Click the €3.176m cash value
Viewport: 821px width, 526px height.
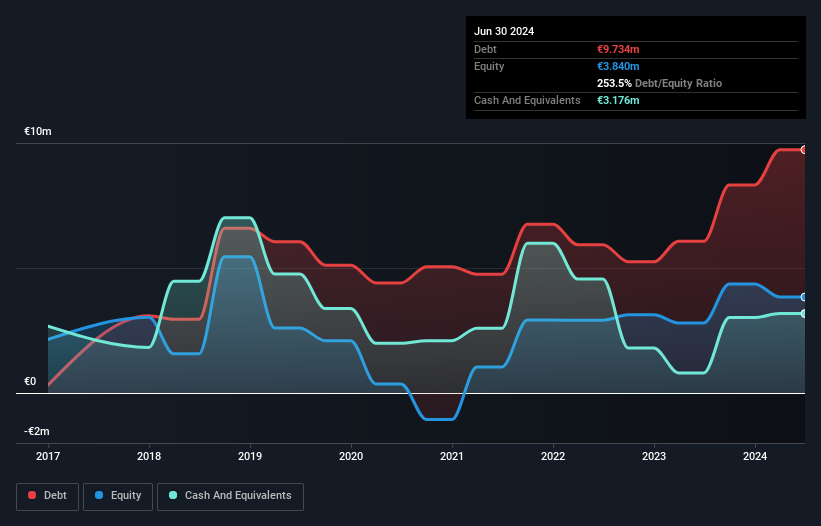(618, 100)
